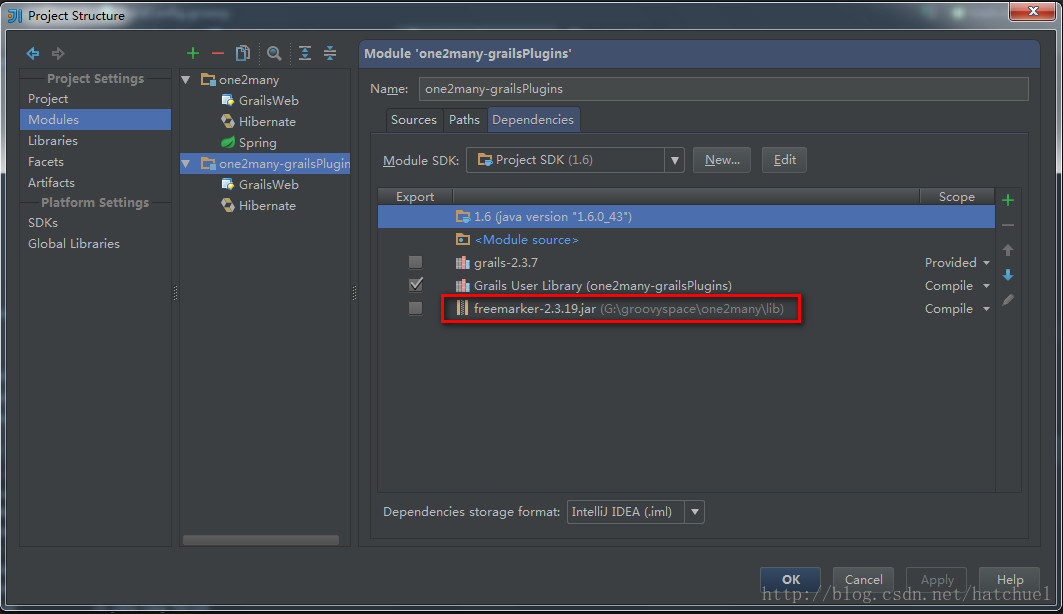Click the Apply button
Viewport: 1063px width, 614px height.
(937, 579)
